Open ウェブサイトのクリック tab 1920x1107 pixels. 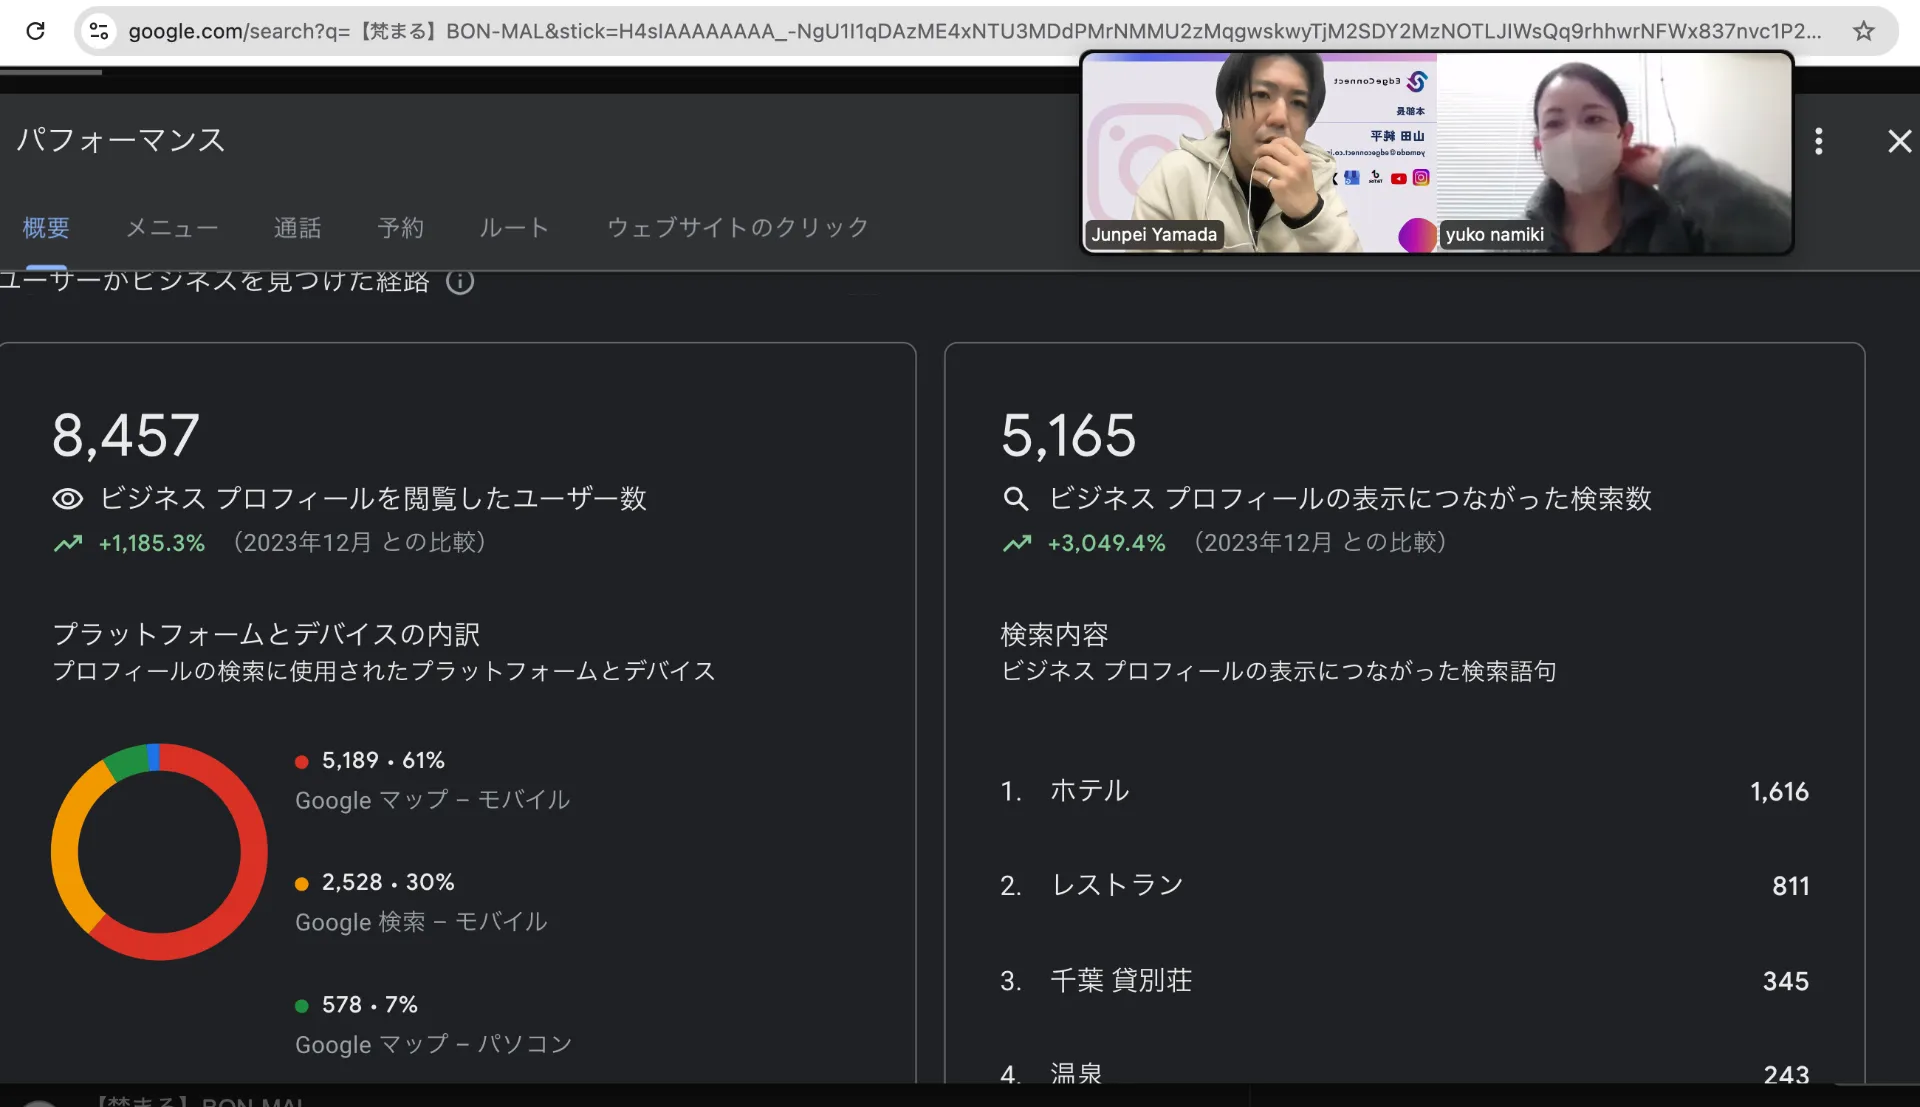pos(737,228)
